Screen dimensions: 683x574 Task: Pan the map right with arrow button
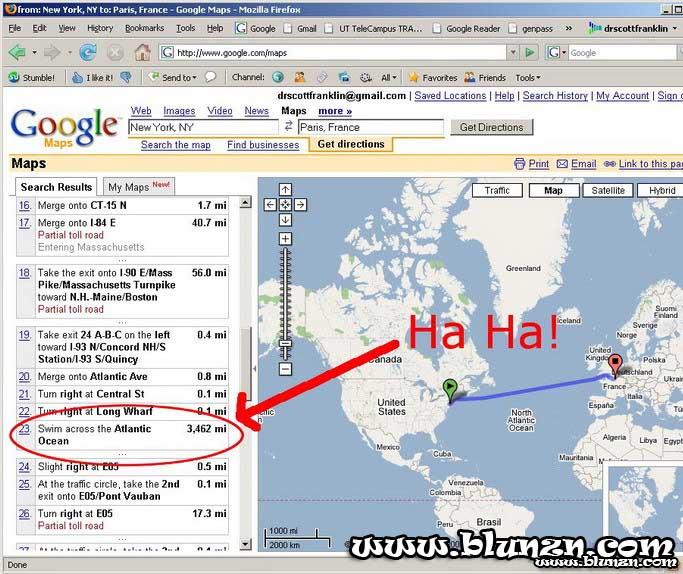click(300, 205)
